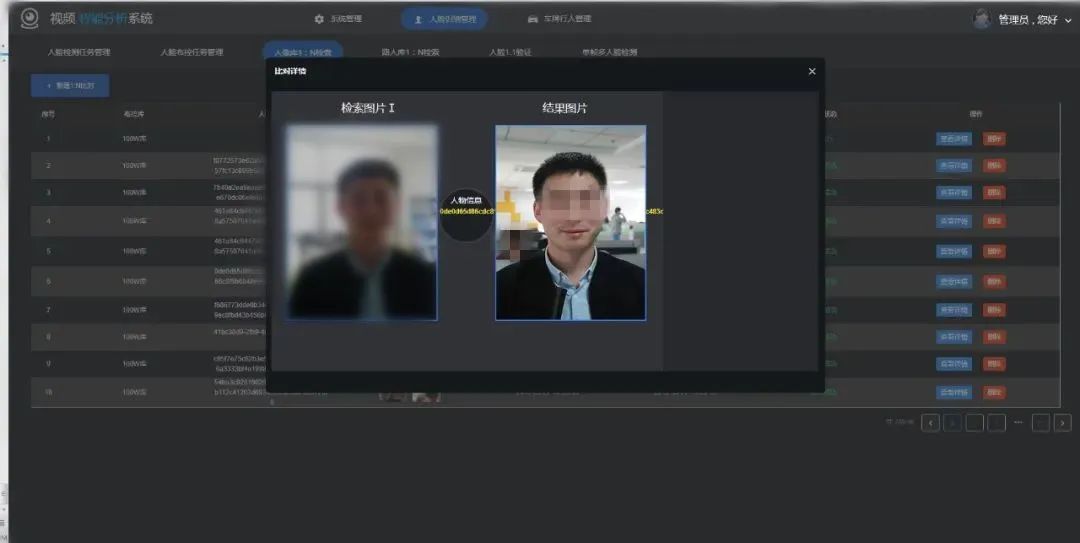
Task: Click the car icon beside 车牌行人管理
Action: tap(533, 19)
